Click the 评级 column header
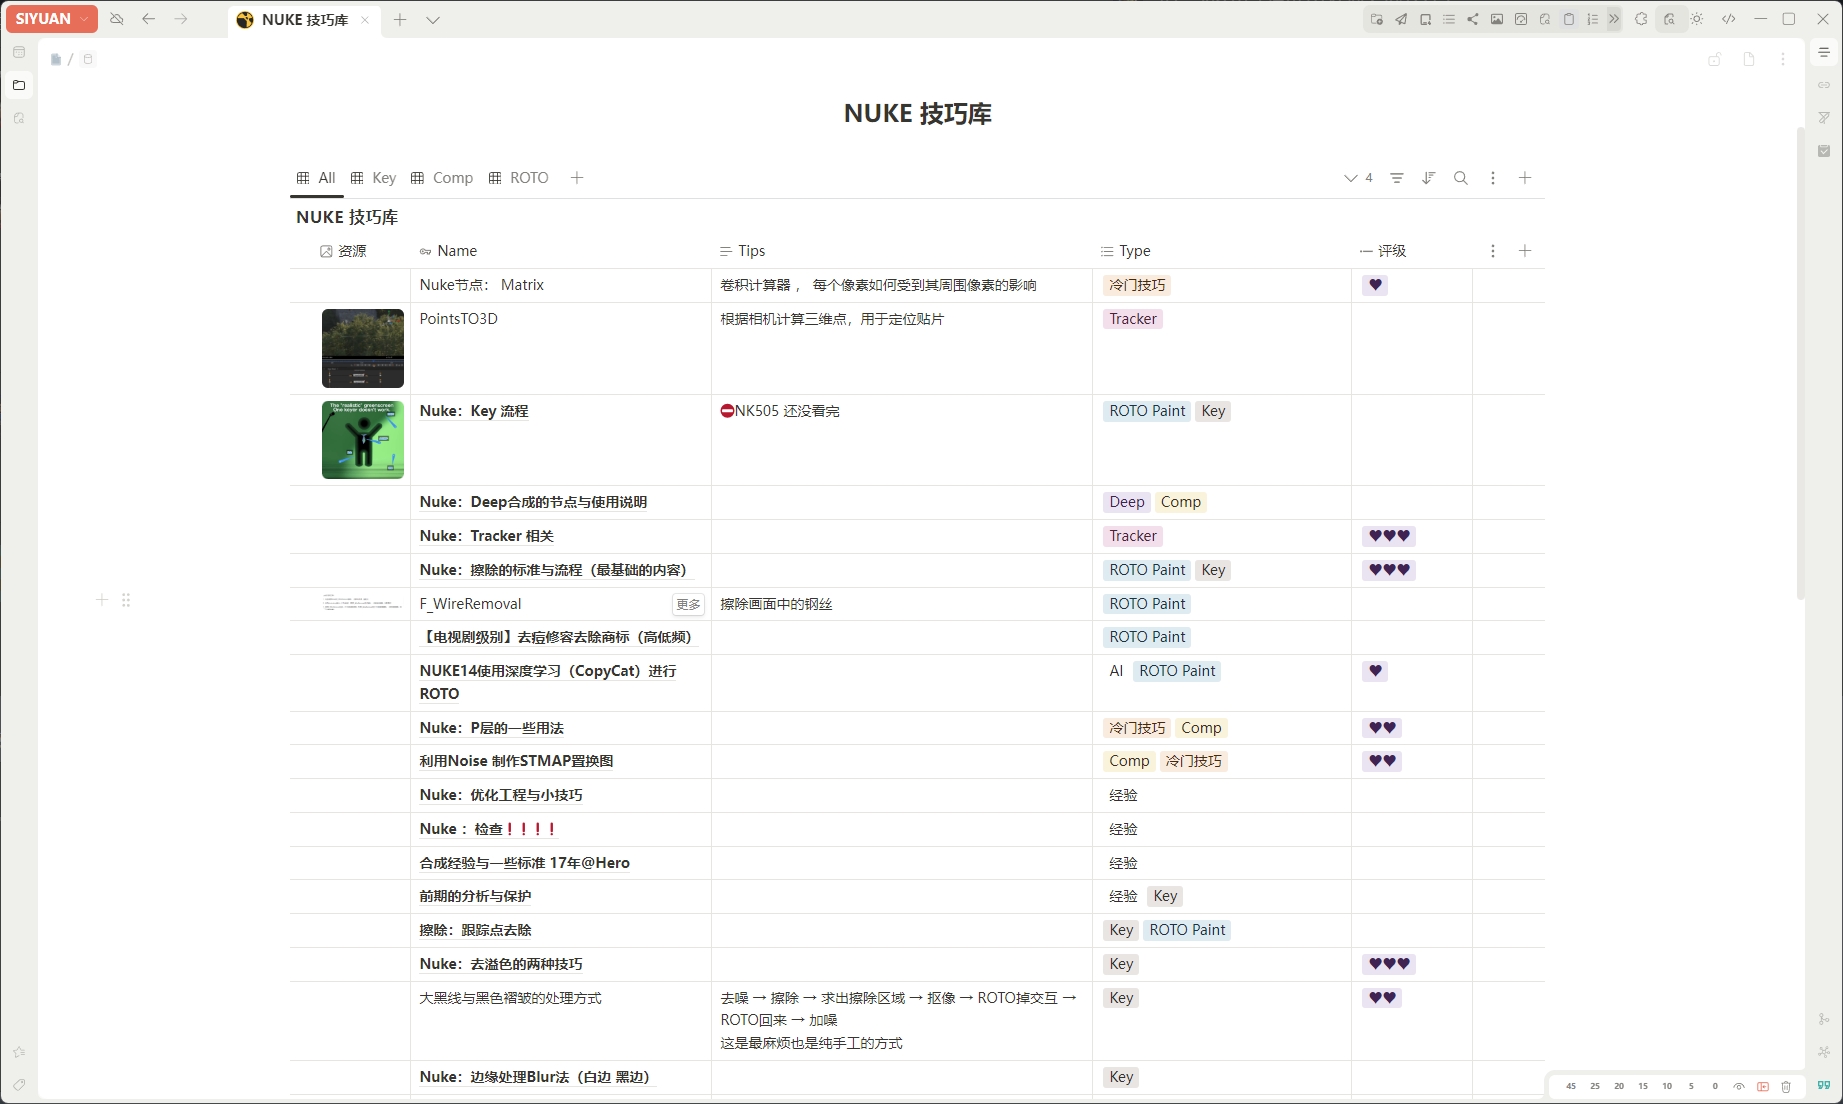The width and height of the screenshot is (1843, 1104). [1411, 251]
